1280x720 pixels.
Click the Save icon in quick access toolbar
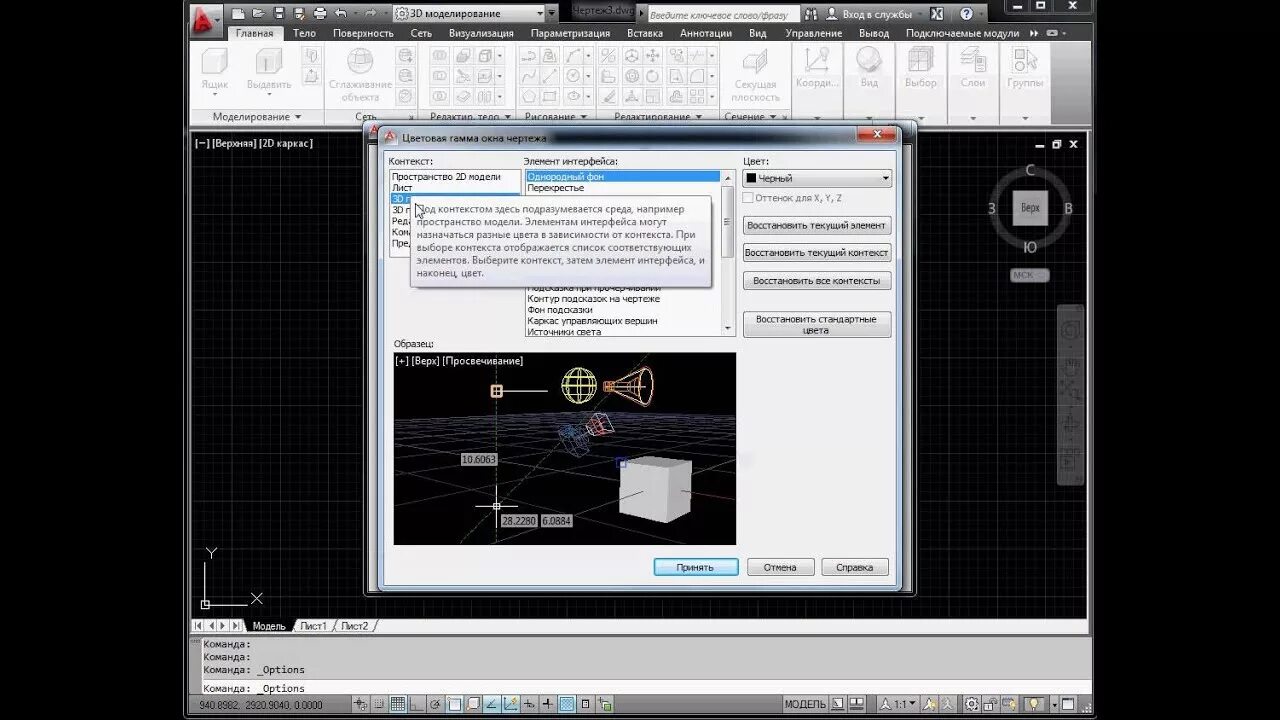(x=279, y=14)
